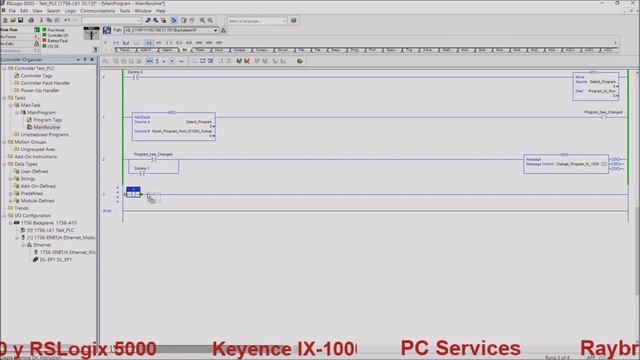
Task: Click the New file toolbar icon
Action: pyautogui.click(x=5, y=20)
